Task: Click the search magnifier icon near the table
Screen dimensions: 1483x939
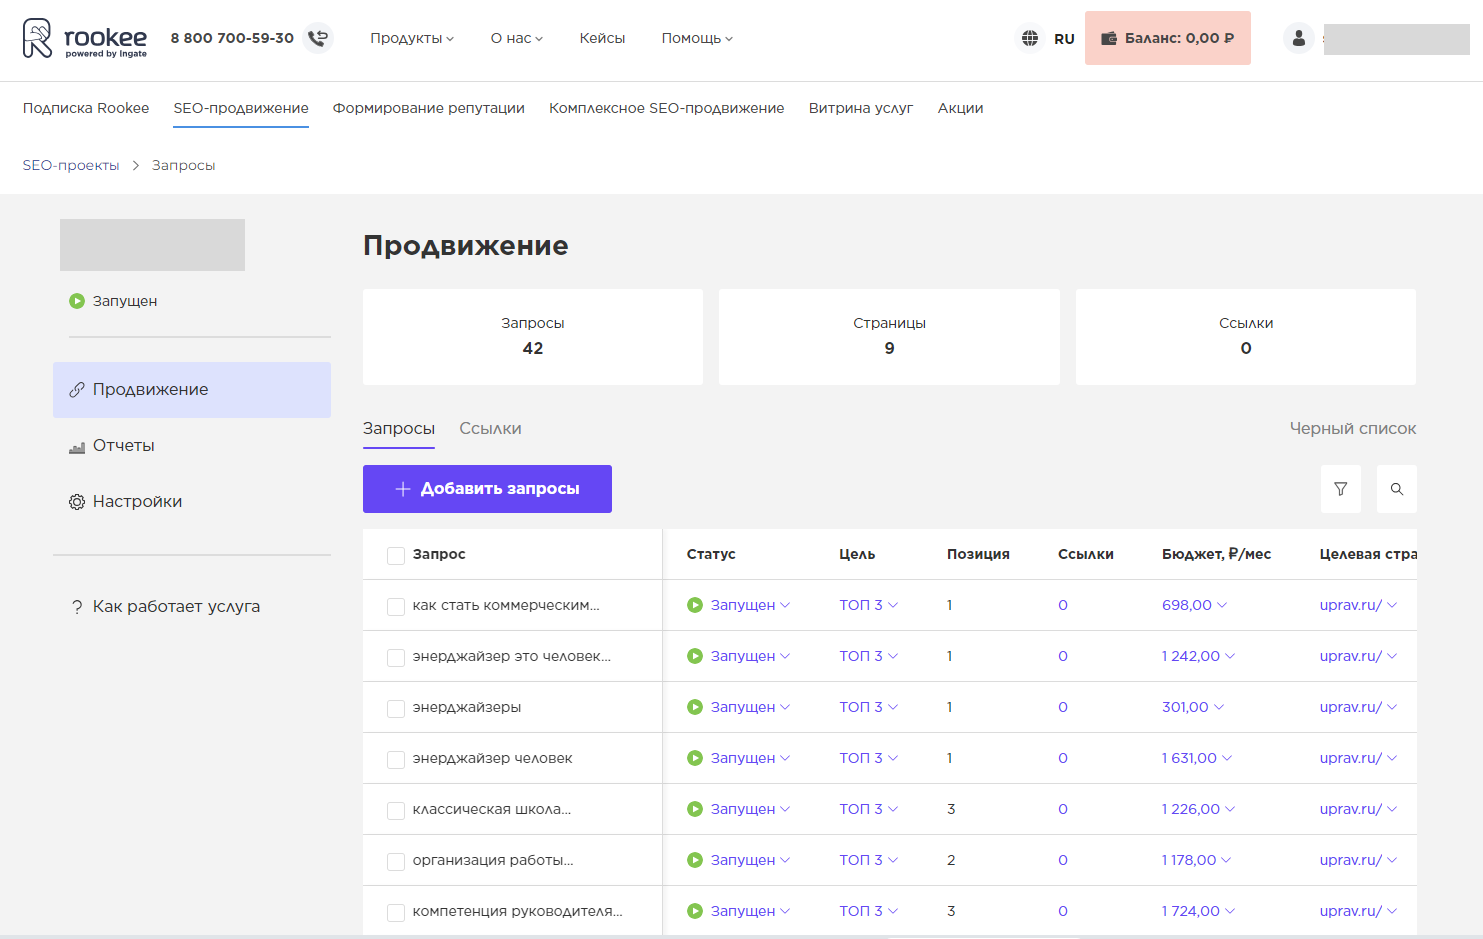Action: pyautogui.click(x=1397, y=489)
